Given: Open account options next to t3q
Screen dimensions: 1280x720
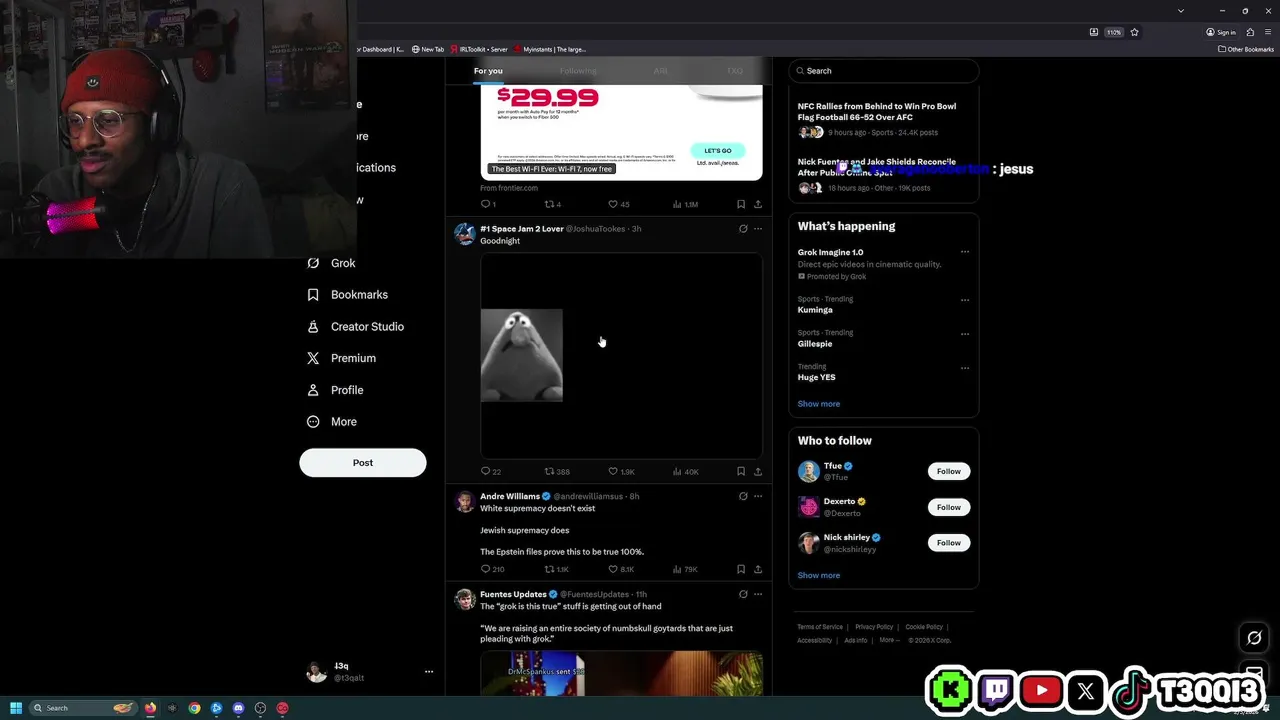Looking at the screenshot, I should point(429,672).
